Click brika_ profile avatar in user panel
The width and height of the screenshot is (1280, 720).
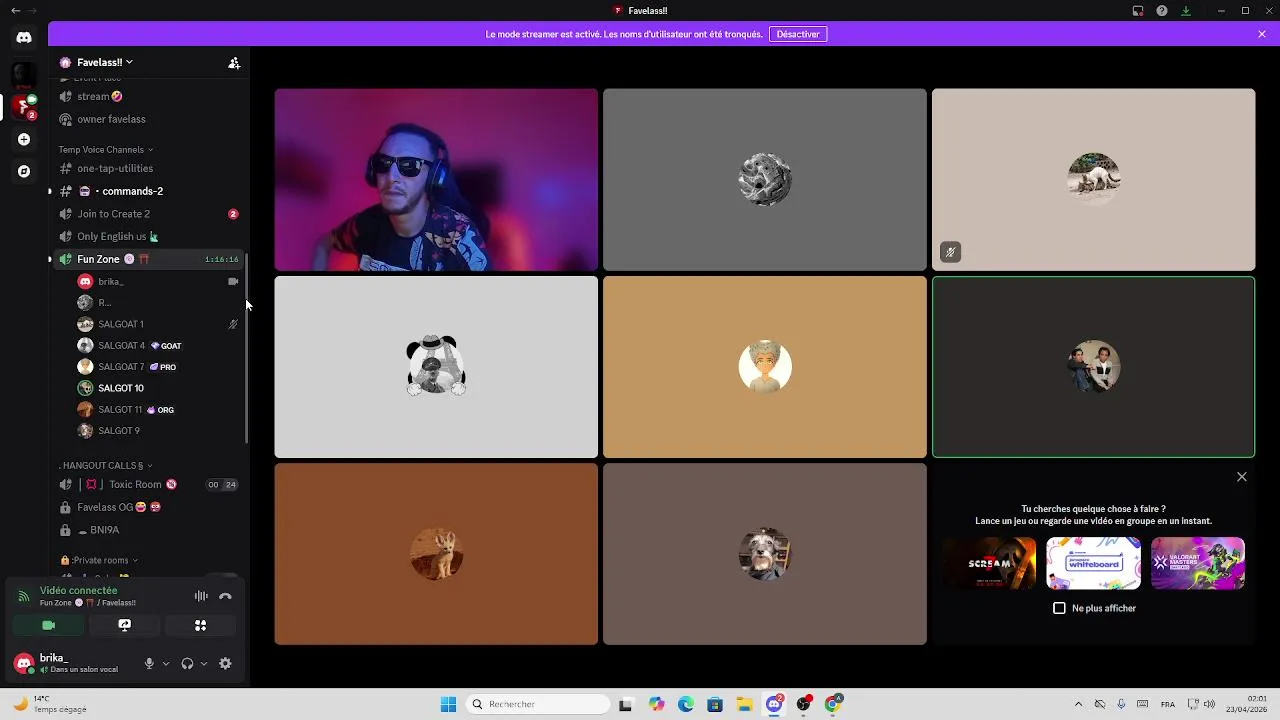24,663
